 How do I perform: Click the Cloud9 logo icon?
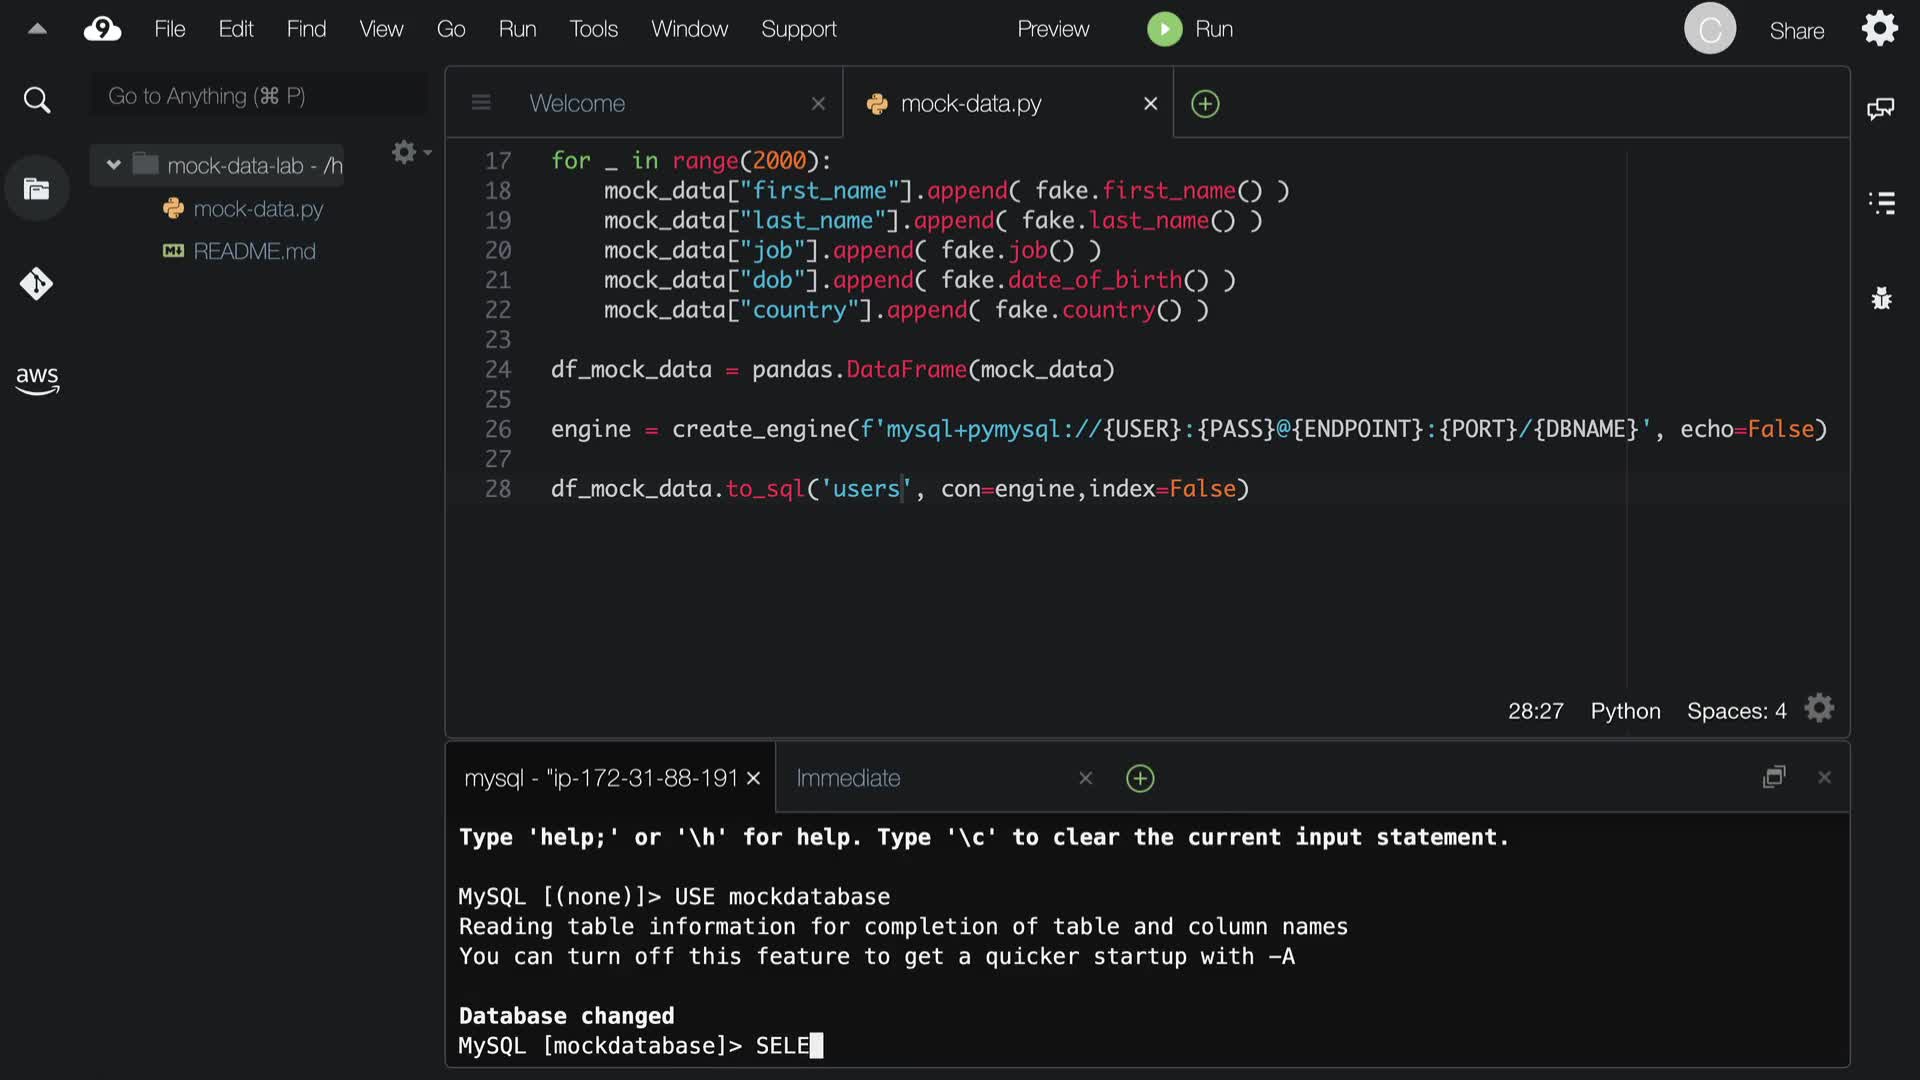coord(102,29)
